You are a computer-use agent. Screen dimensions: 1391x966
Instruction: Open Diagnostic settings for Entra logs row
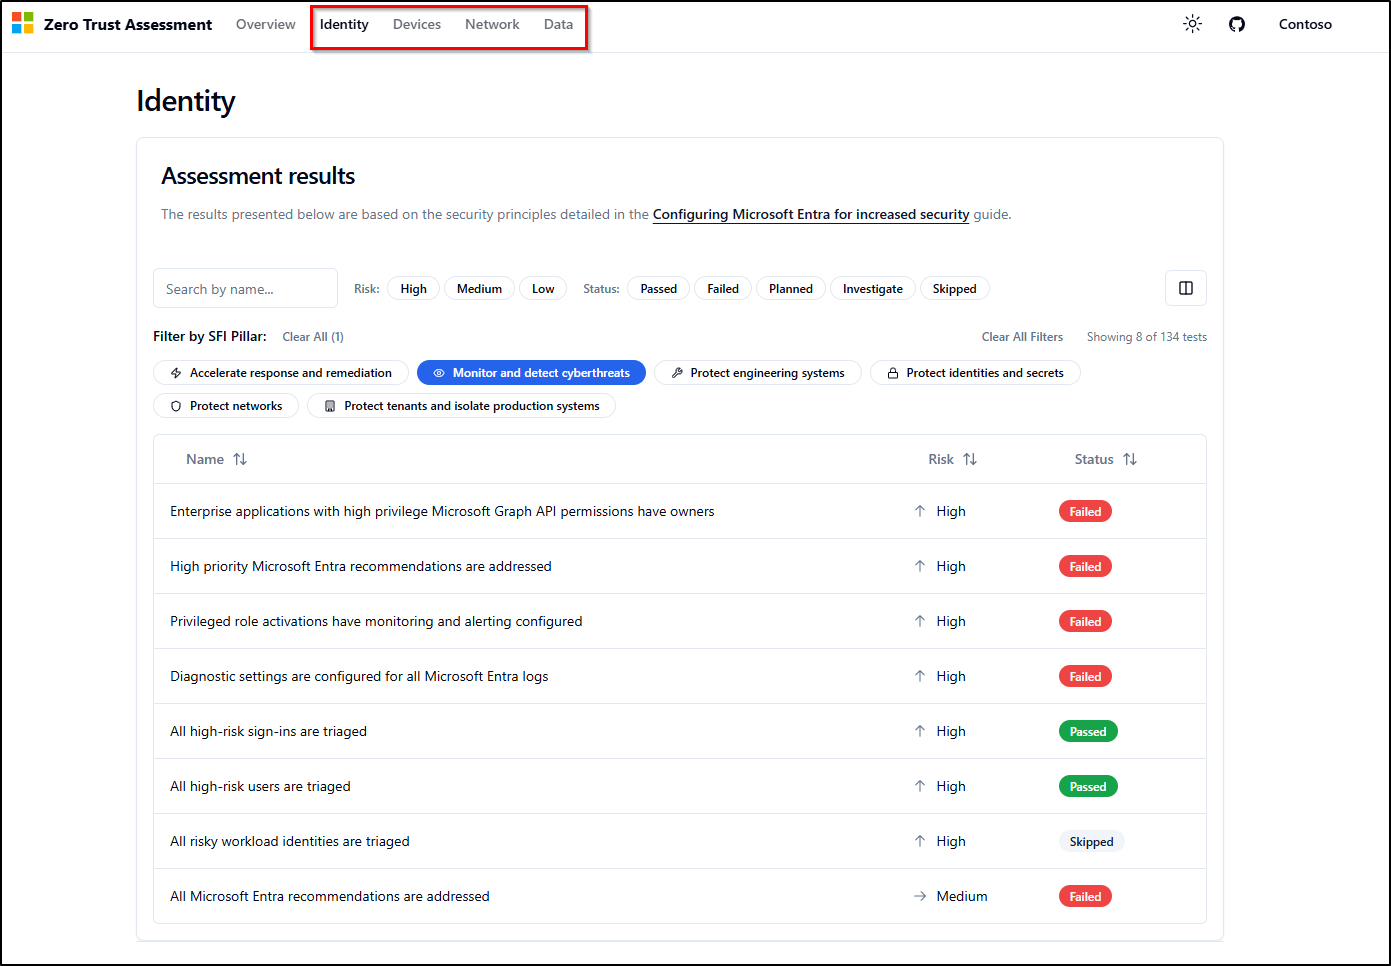tap(680, 676)
